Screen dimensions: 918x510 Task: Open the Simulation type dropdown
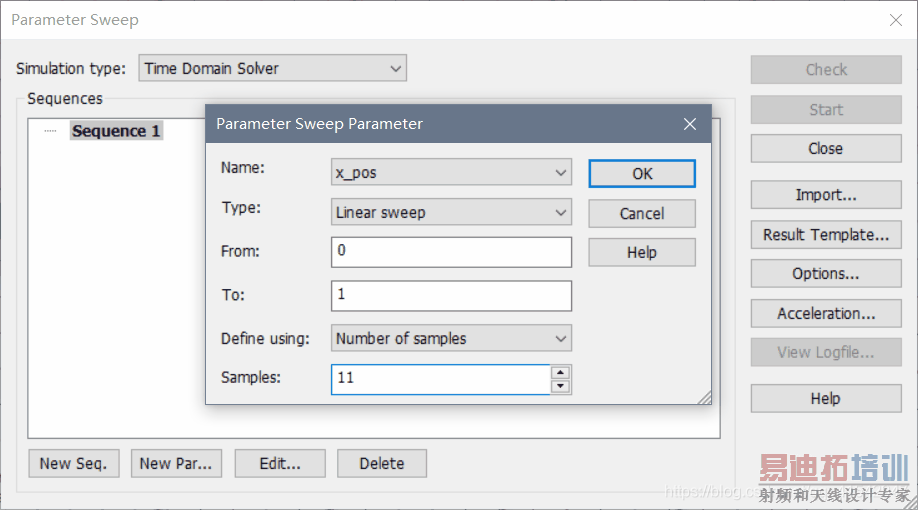click(x=272, y=68)
